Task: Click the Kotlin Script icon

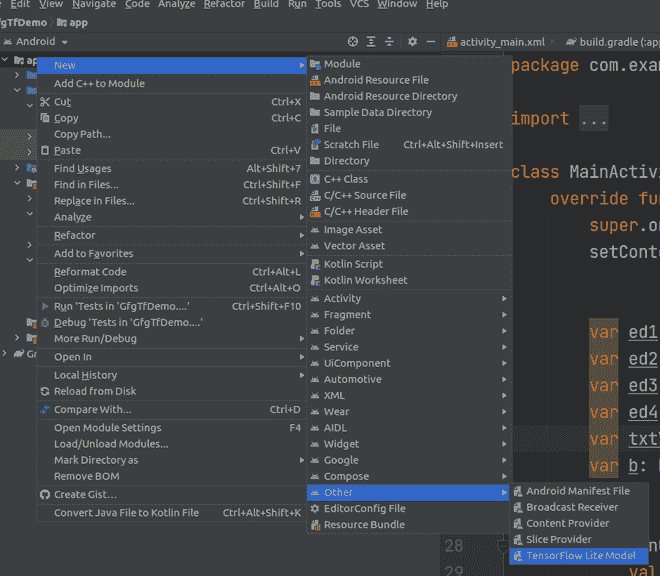Action: point(315,264)
